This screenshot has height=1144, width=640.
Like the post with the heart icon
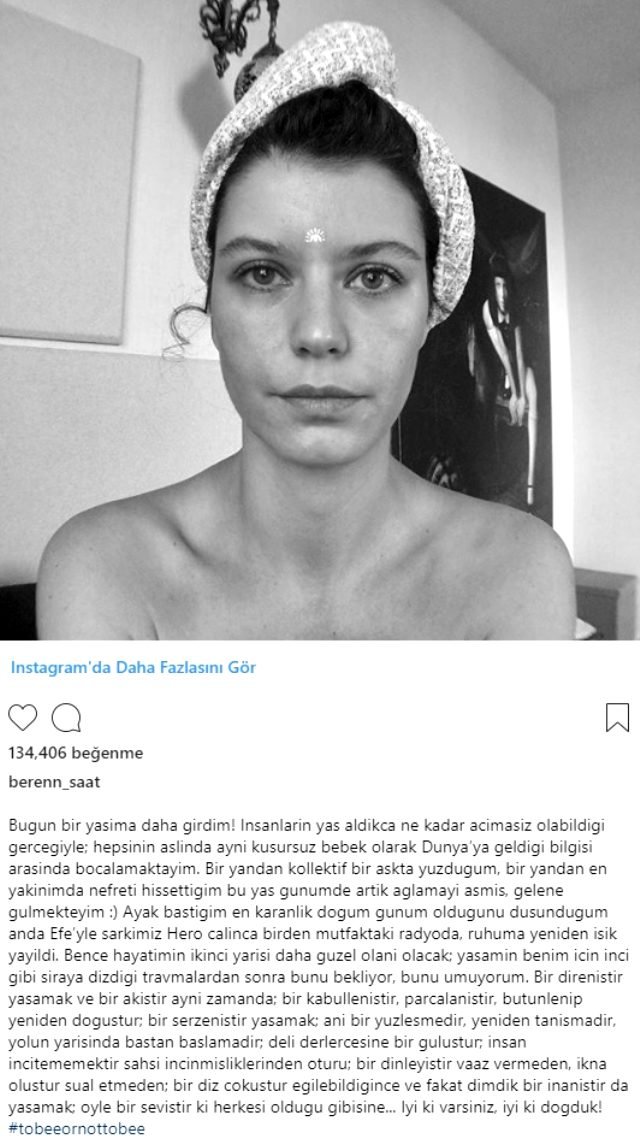(x=23, y=718)
